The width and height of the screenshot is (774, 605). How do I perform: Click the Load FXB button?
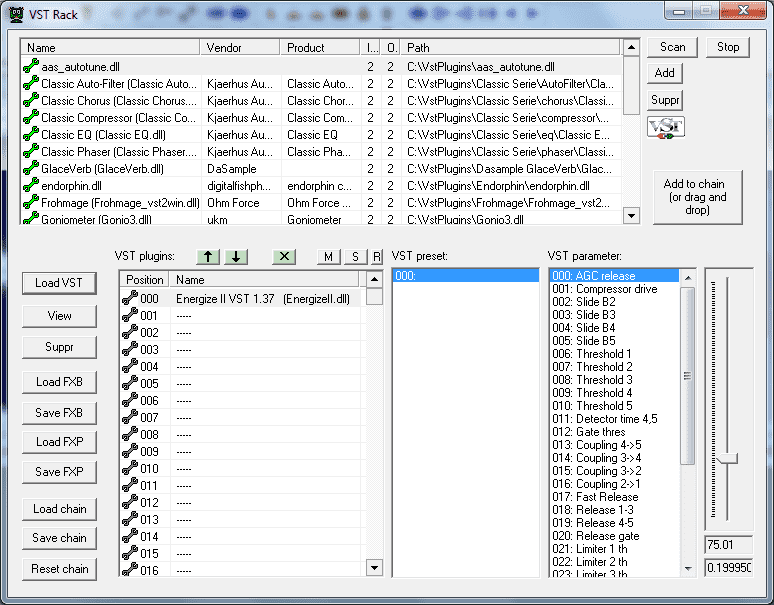click(59, 382)
